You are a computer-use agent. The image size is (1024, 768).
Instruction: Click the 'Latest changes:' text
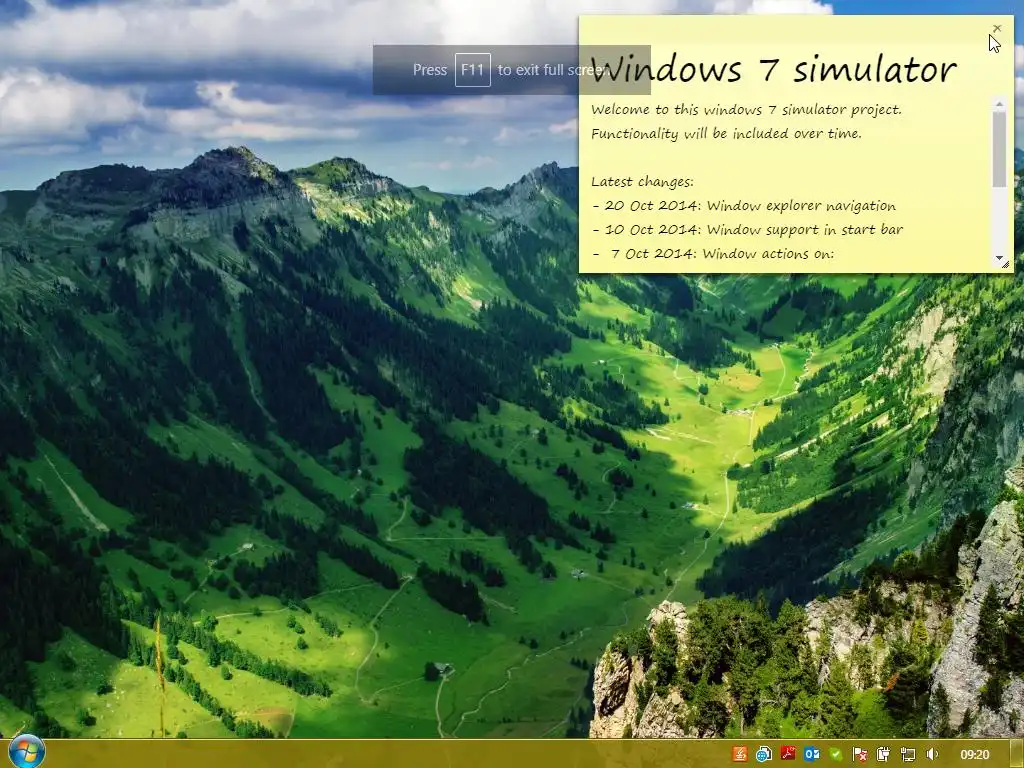(x=642, y=182)
